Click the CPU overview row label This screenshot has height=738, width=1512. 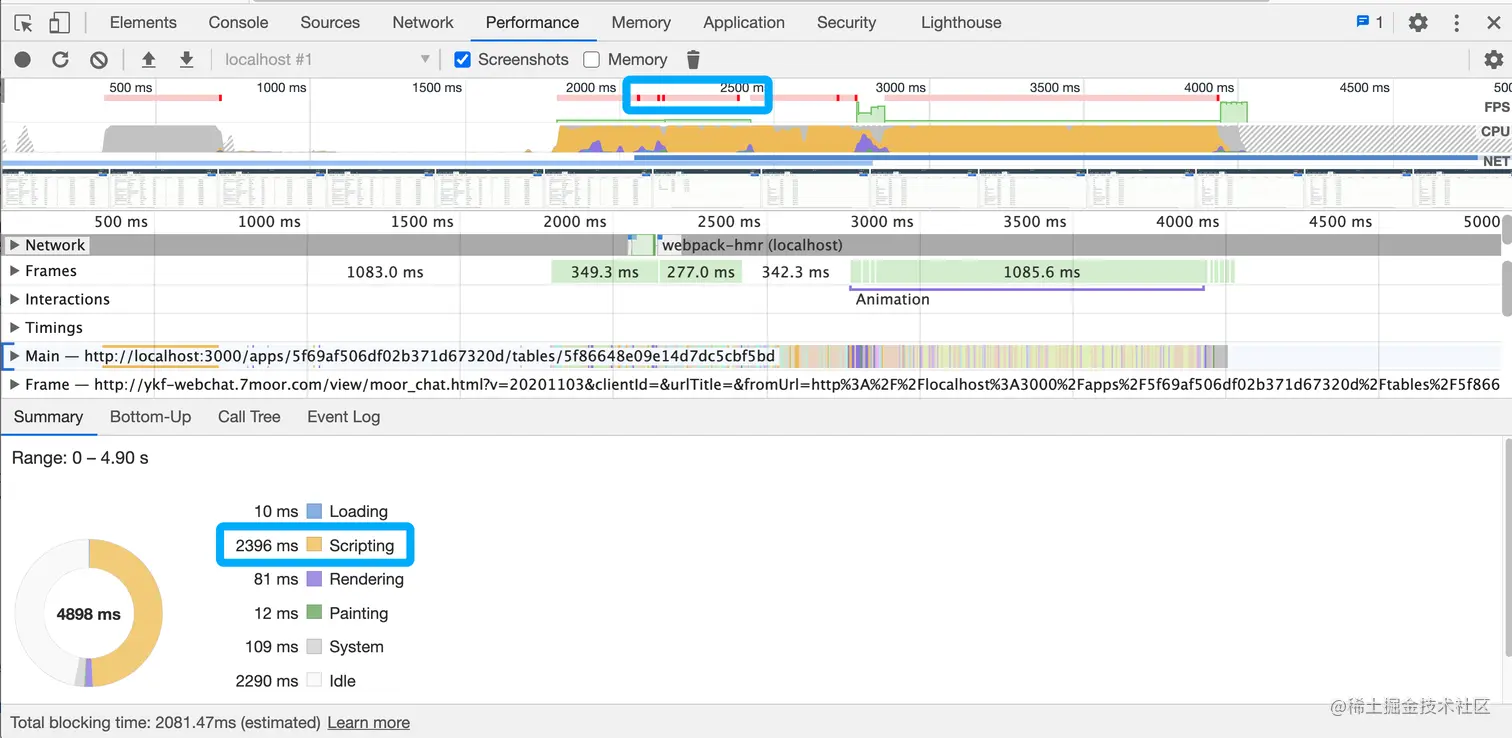(1495, 131)
